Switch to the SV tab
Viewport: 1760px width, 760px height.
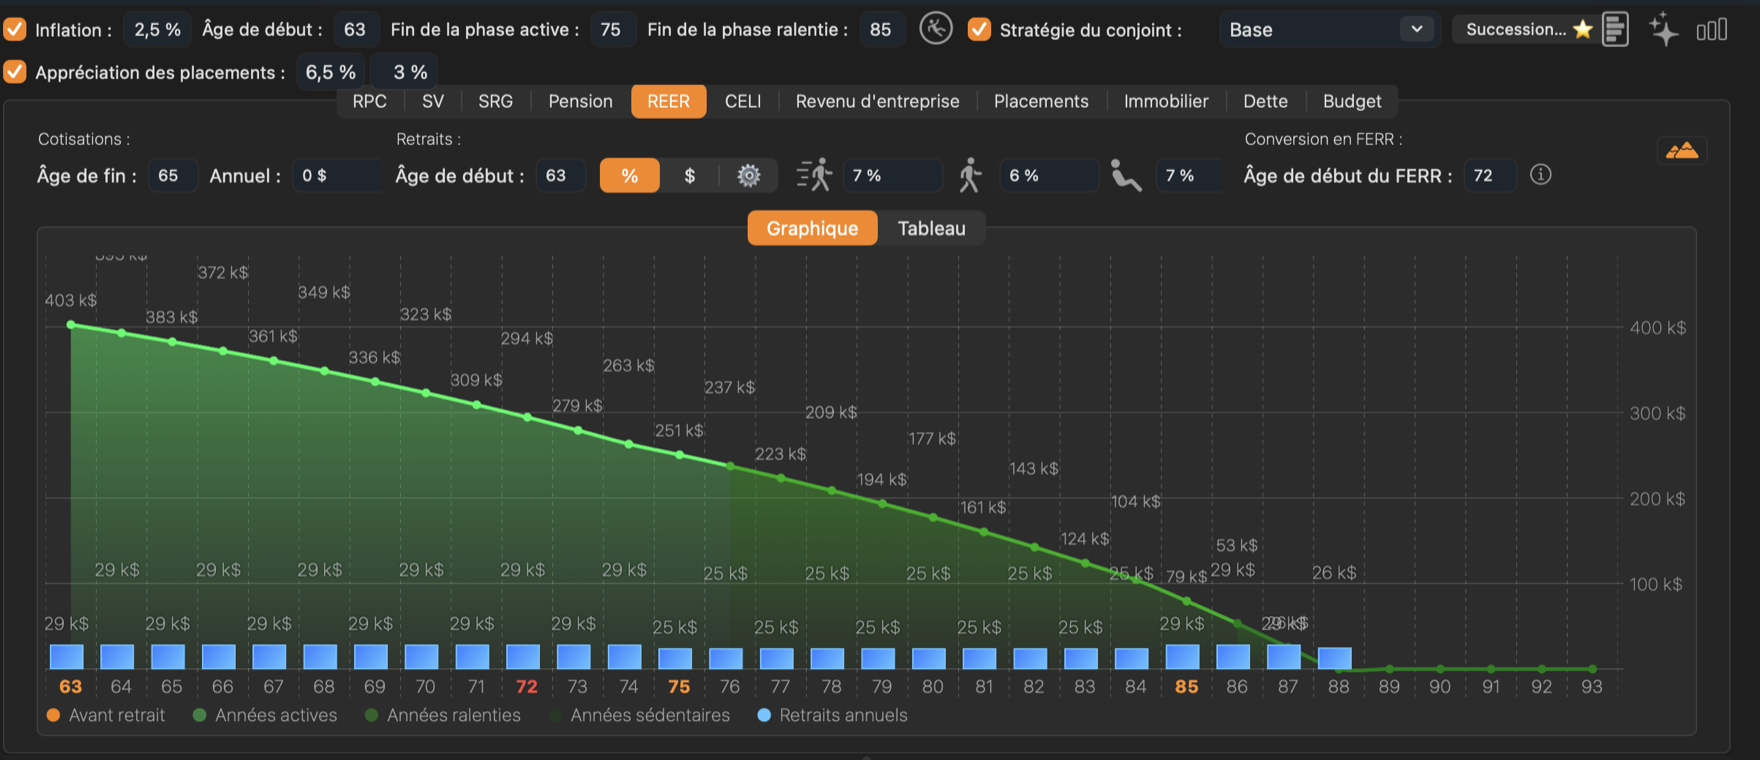pos(433,101)
